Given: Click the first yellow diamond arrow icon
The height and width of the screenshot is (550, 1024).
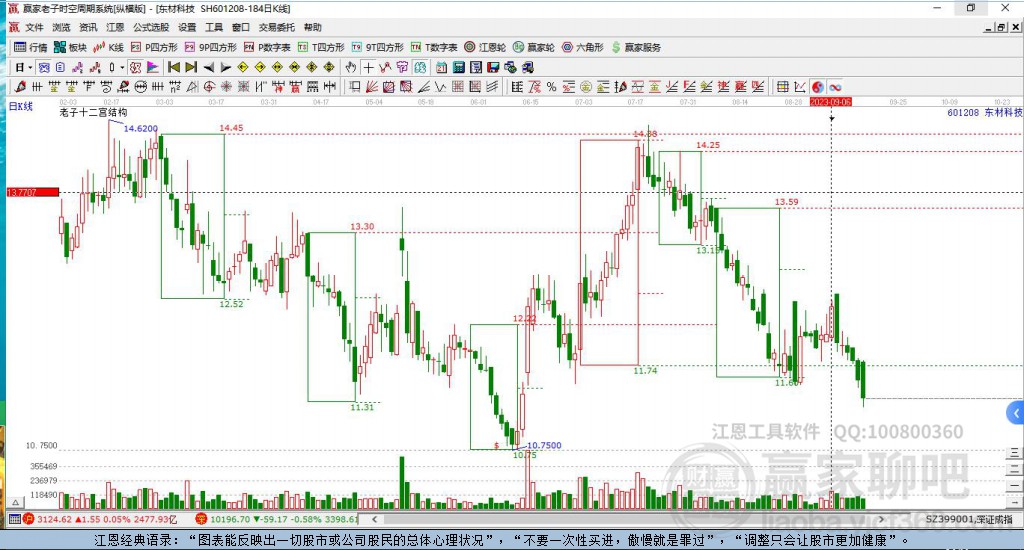Looking at the screenshot, I should pyautogui.click(x=243, y=67).
